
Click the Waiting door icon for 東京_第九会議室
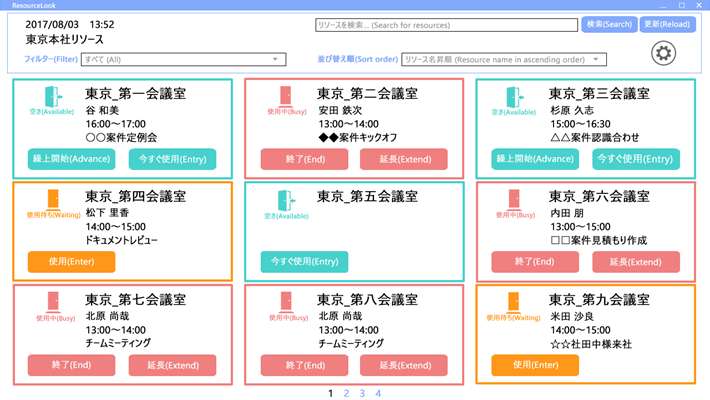[x=515, y=299]
